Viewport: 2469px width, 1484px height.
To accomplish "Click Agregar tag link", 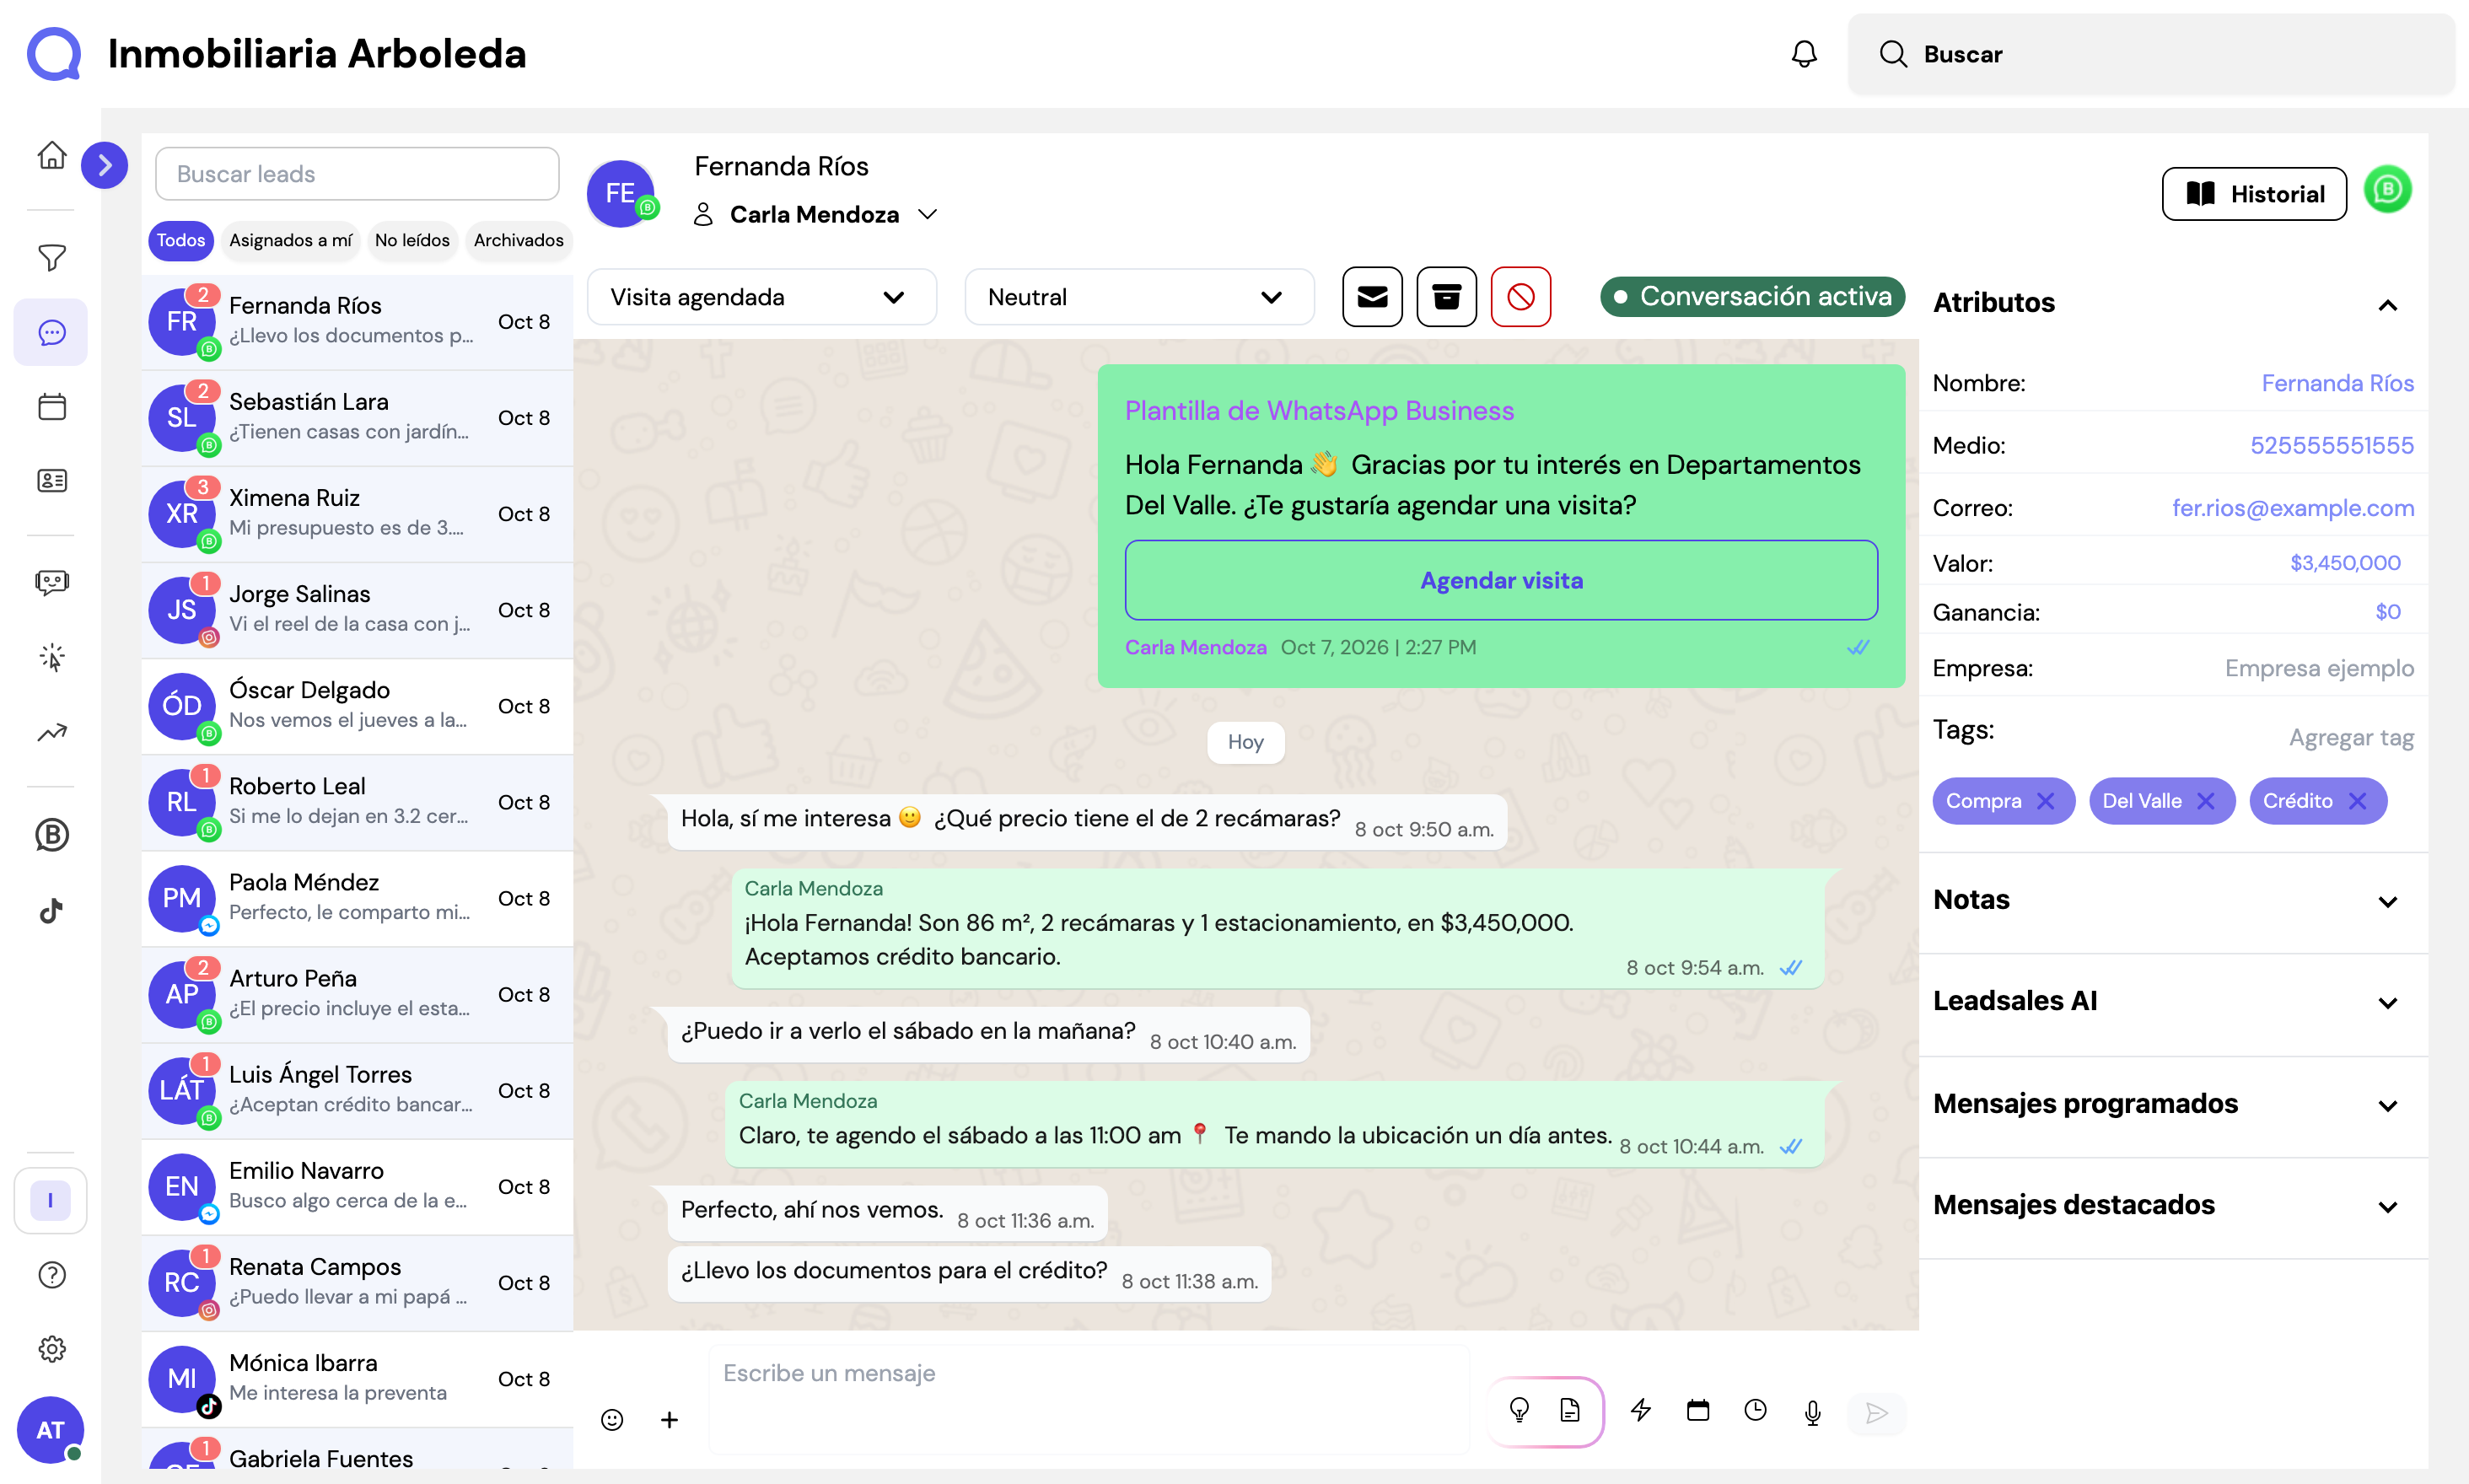I will tap(2351, 737).
